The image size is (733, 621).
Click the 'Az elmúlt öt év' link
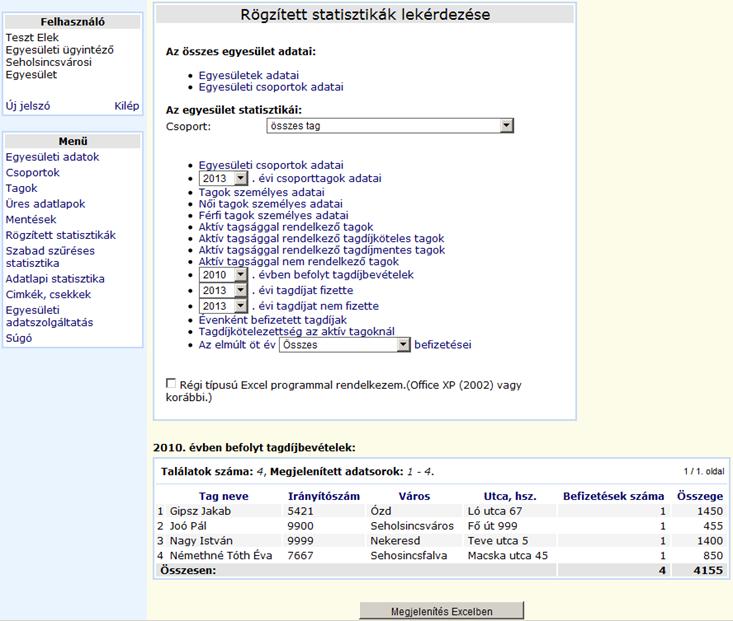point(237,345)
